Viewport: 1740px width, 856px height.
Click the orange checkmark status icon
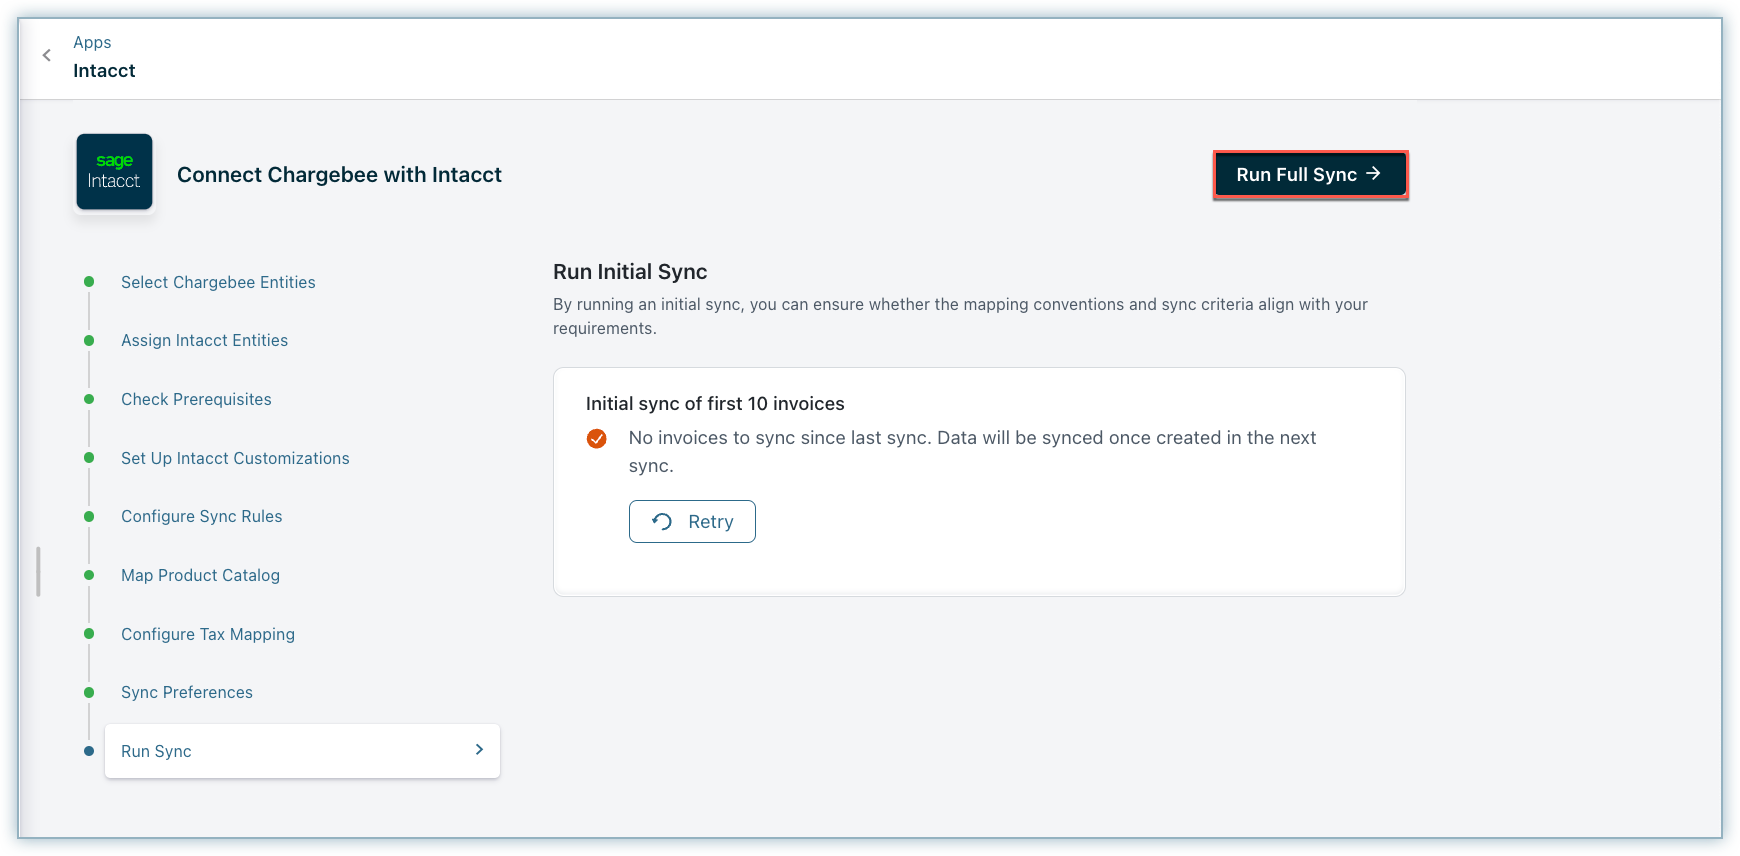tap(597, 439)
